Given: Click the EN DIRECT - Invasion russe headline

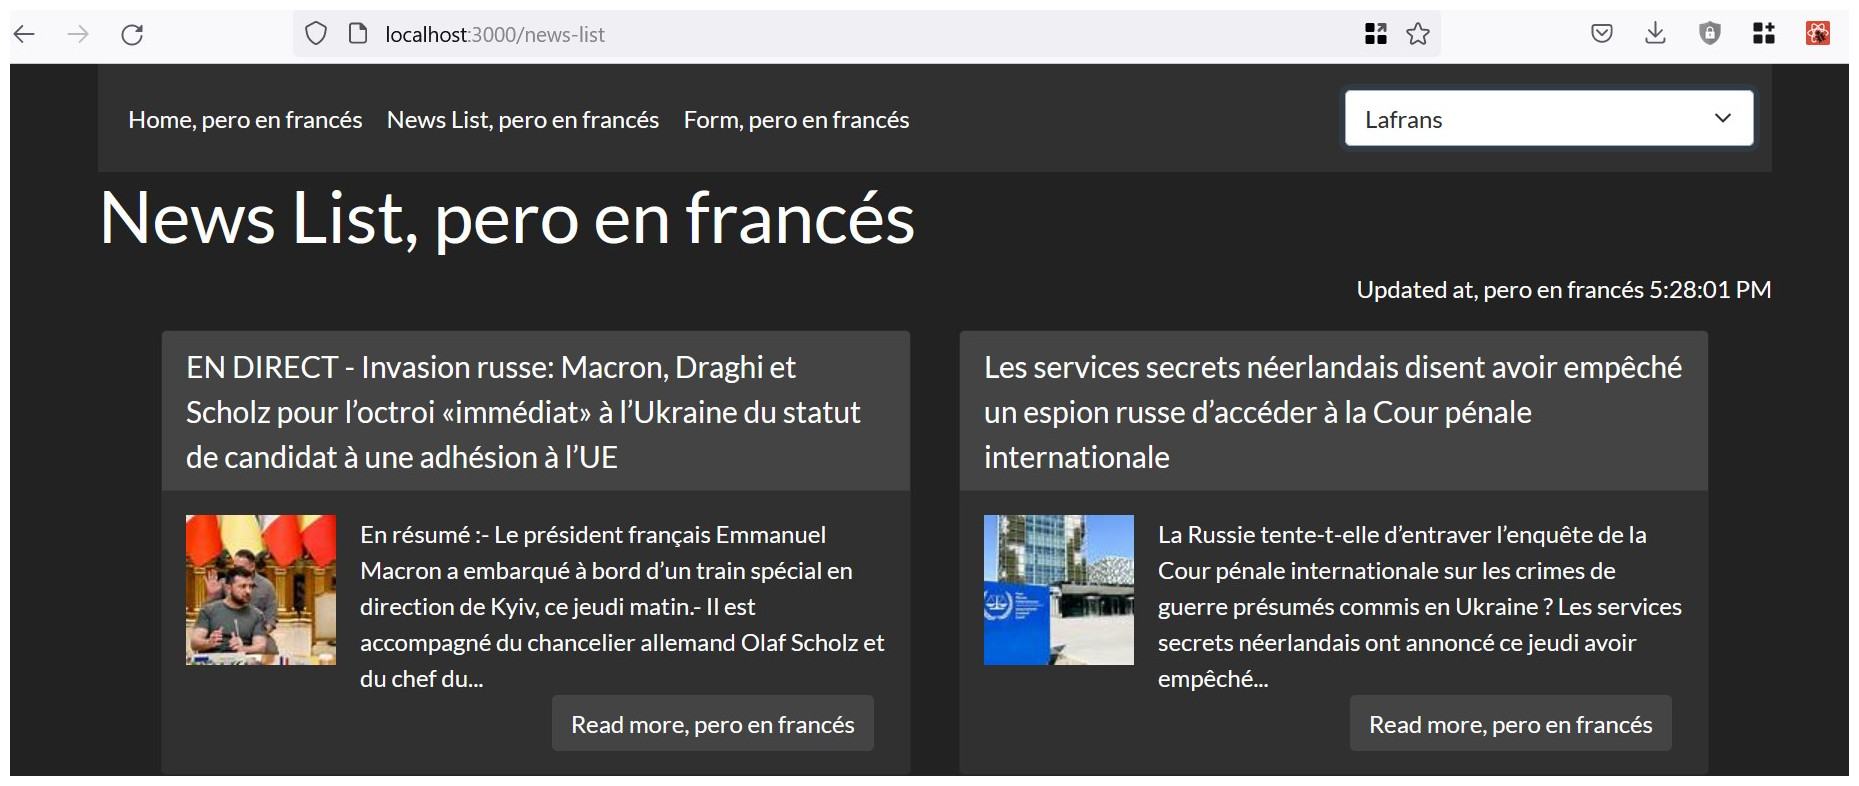Looking at the screenshot, I should coord(523,412).
